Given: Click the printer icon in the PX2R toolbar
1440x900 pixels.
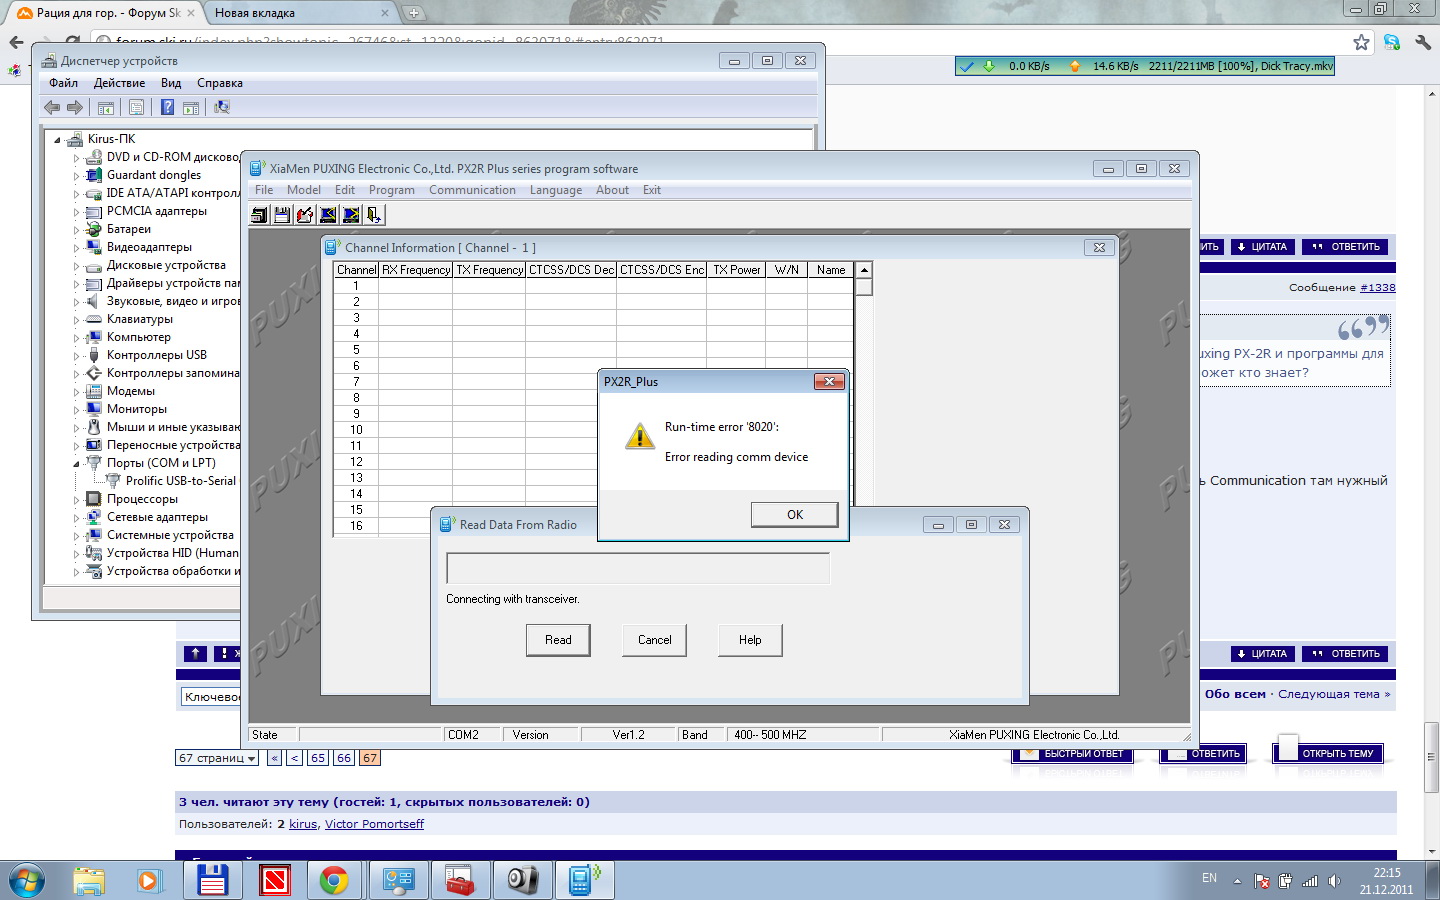Looking at the screenshot, I should click(259, 215).
